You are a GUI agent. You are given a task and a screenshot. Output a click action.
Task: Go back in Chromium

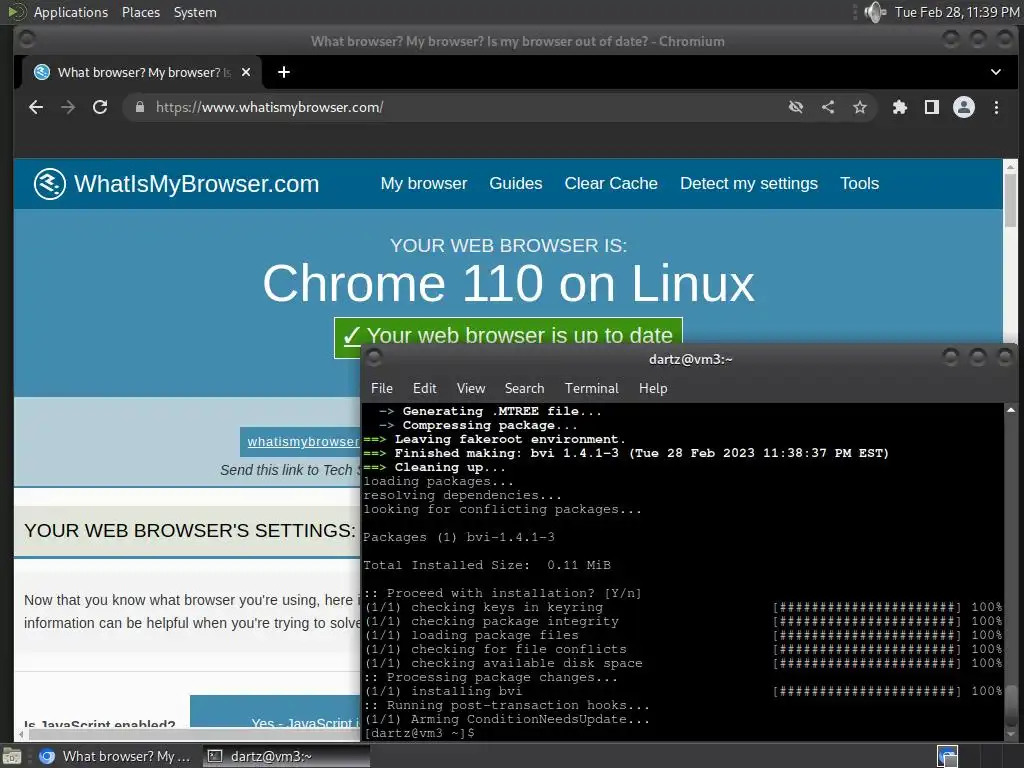click(x=36, y=107)
